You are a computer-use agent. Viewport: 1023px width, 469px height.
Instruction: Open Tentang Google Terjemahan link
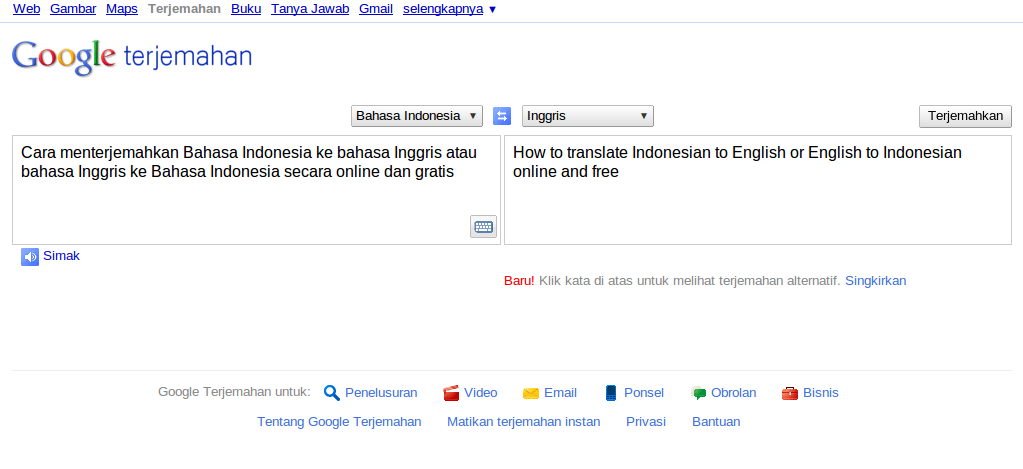[339, 421]
